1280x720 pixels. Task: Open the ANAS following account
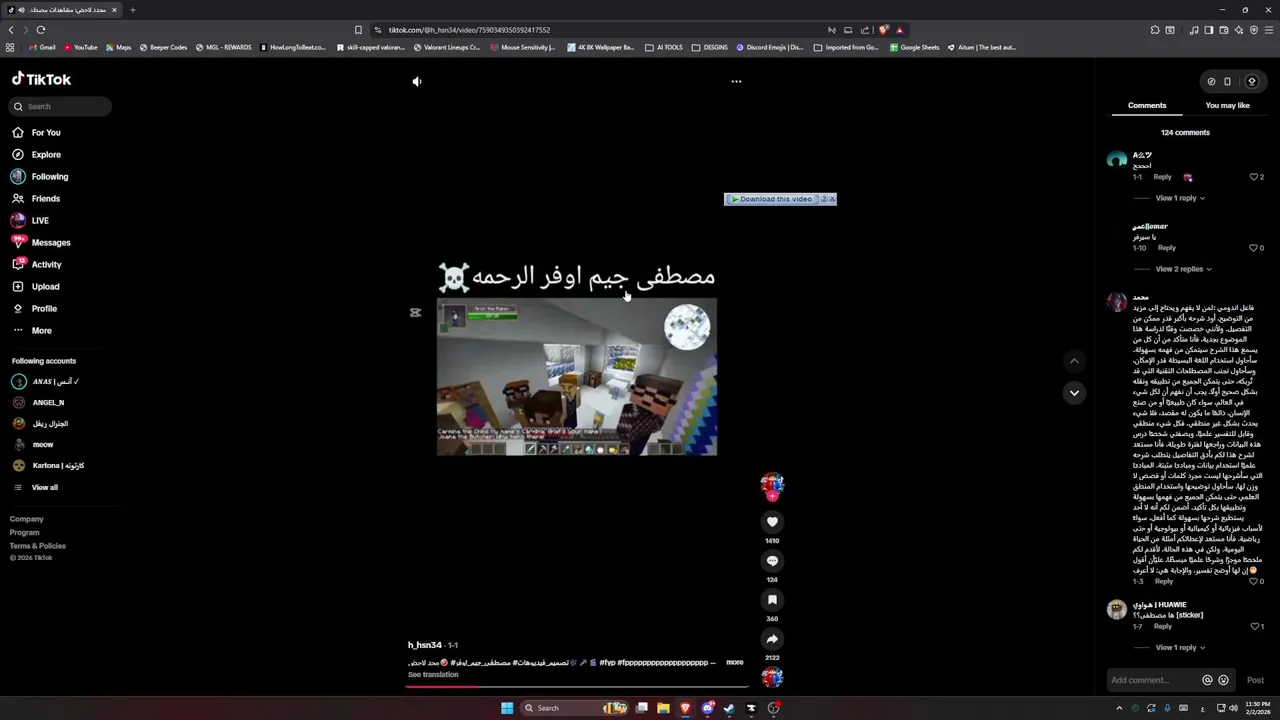tap(45, 381)
